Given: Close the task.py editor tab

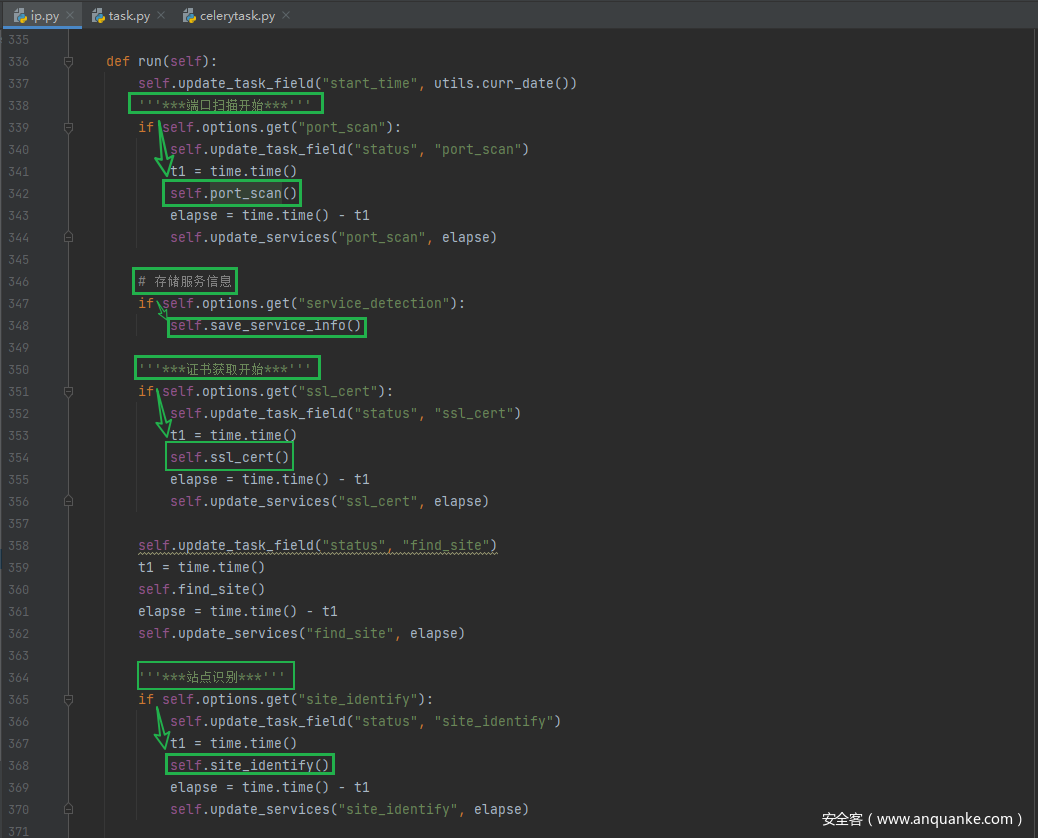Looking at the screenshot, I should [161, 16].
